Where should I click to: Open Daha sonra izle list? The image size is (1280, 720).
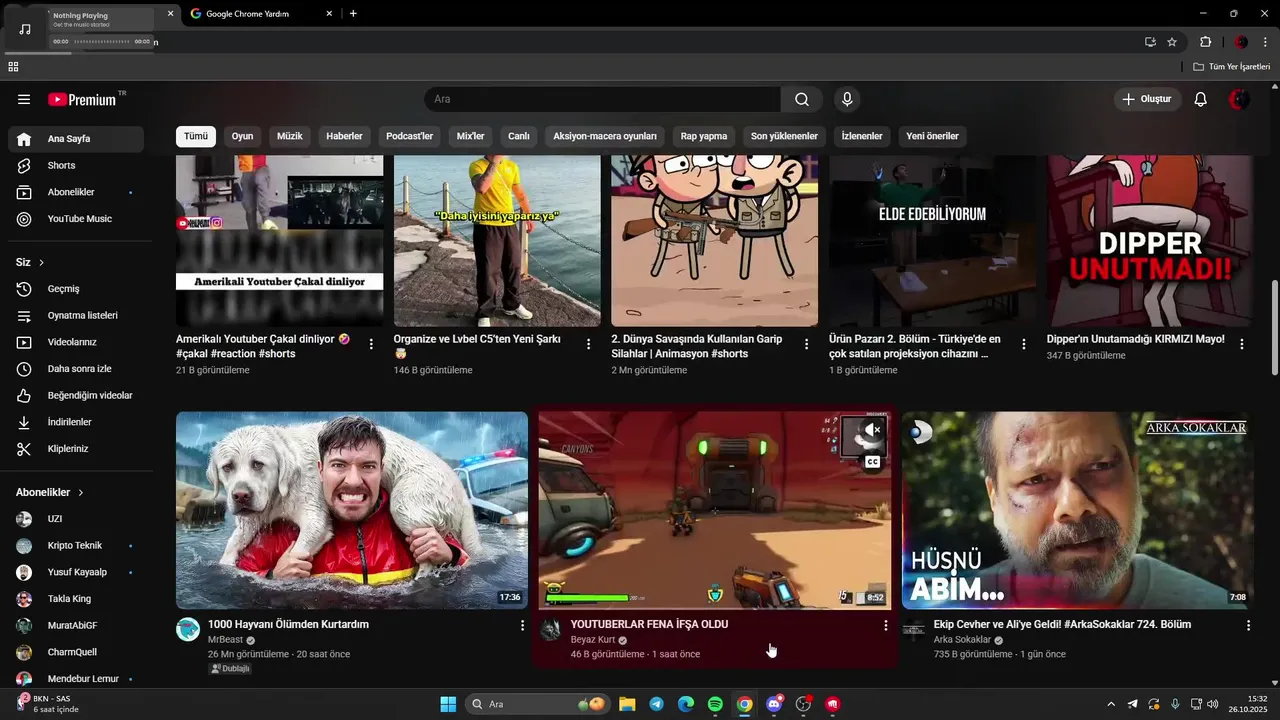[76, 369]
